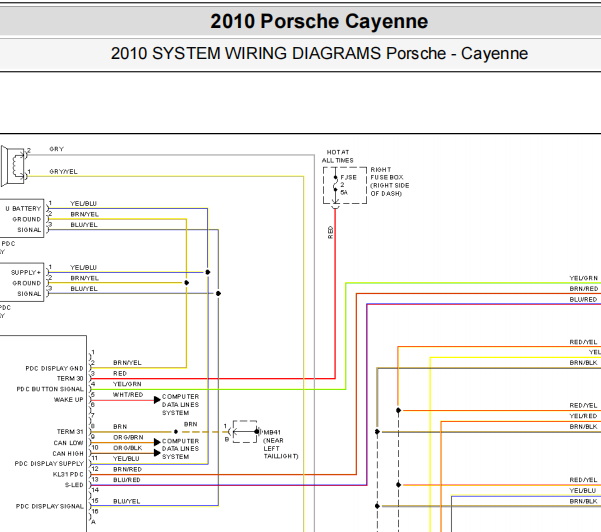Select the "WAKE UP" pin label
The image size is (601, 532).
click(x=69, y=400)
